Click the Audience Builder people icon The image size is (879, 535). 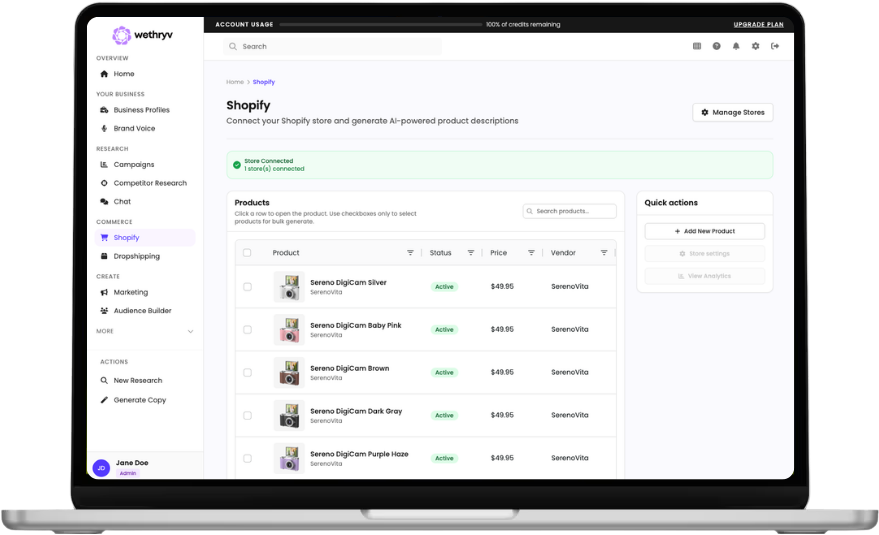104,310
